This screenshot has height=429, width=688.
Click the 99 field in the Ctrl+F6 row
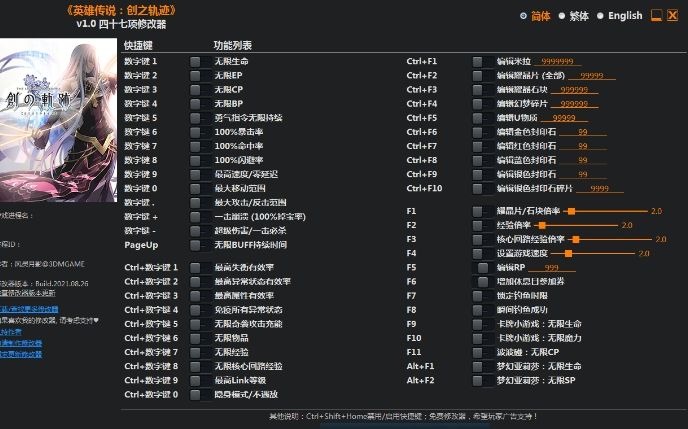[x=583, y=132]
